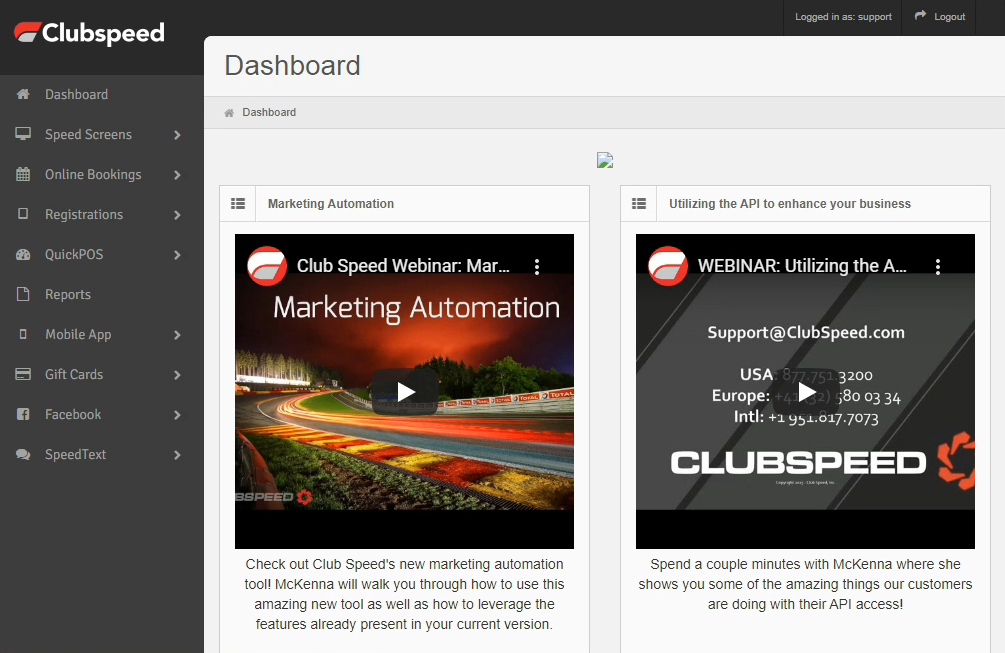This screenshot has height=653, width=1005.
Task: Open the Reports menu item
Action: point(102,294)
